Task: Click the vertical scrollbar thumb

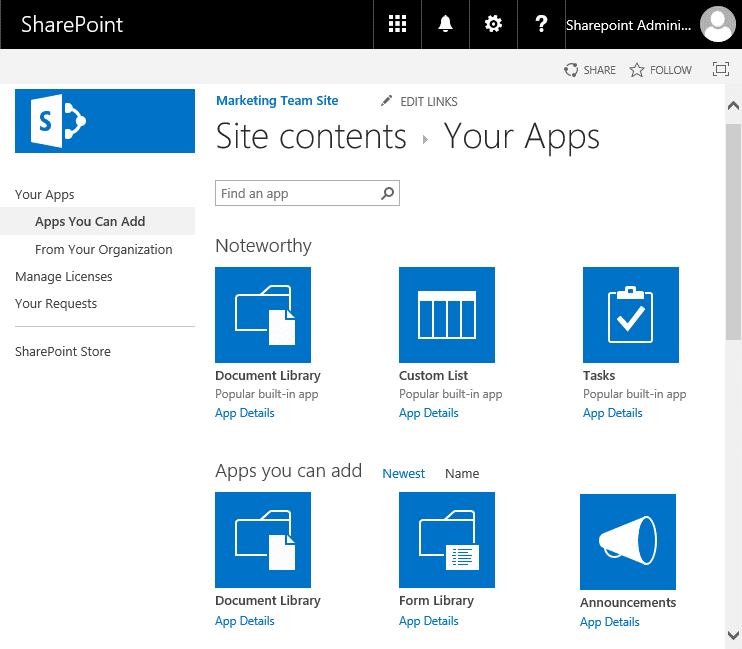Action: click(733, 231)
